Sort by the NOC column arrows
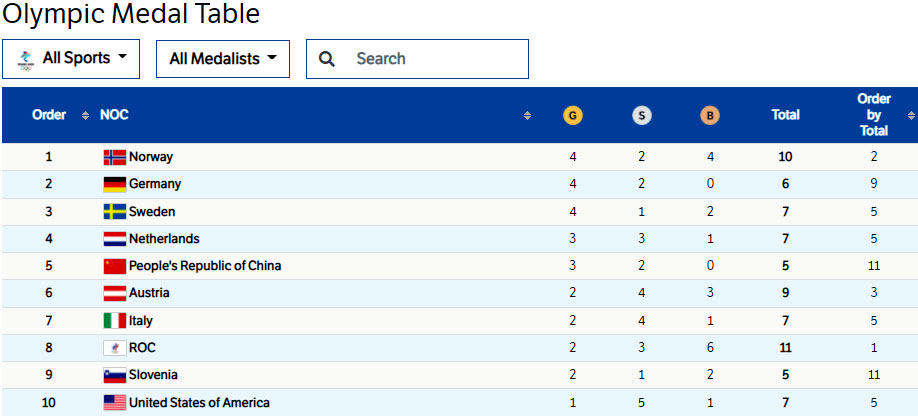This screenshot has height=416, width=918. coord(527,115)
